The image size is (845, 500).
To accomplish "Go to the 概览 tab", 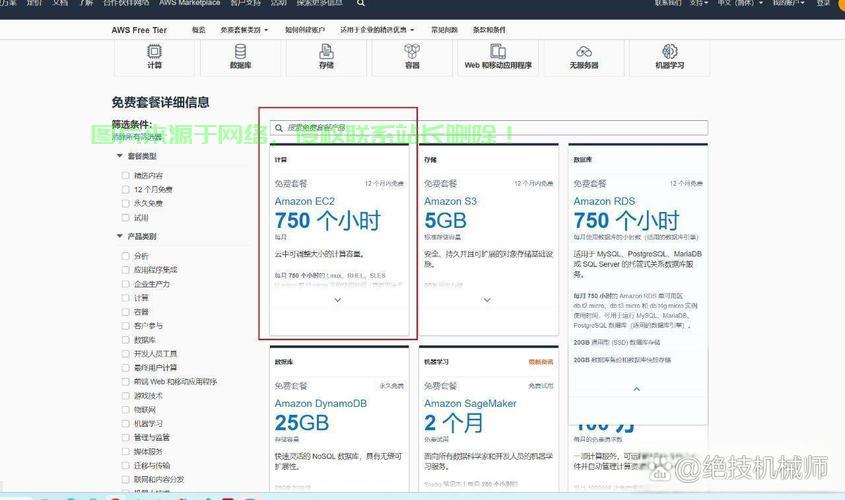I will (199, 30).
